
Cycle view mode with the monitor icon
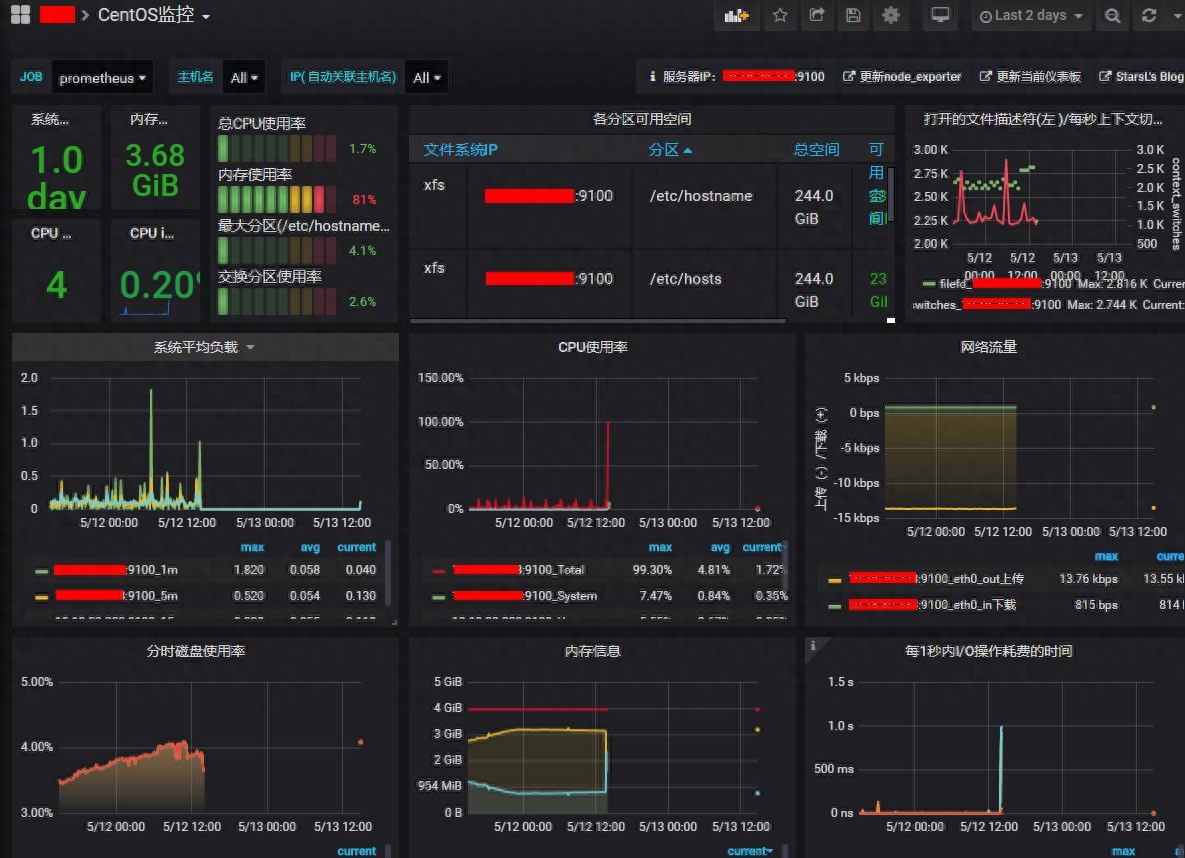[x=940, y=15]
